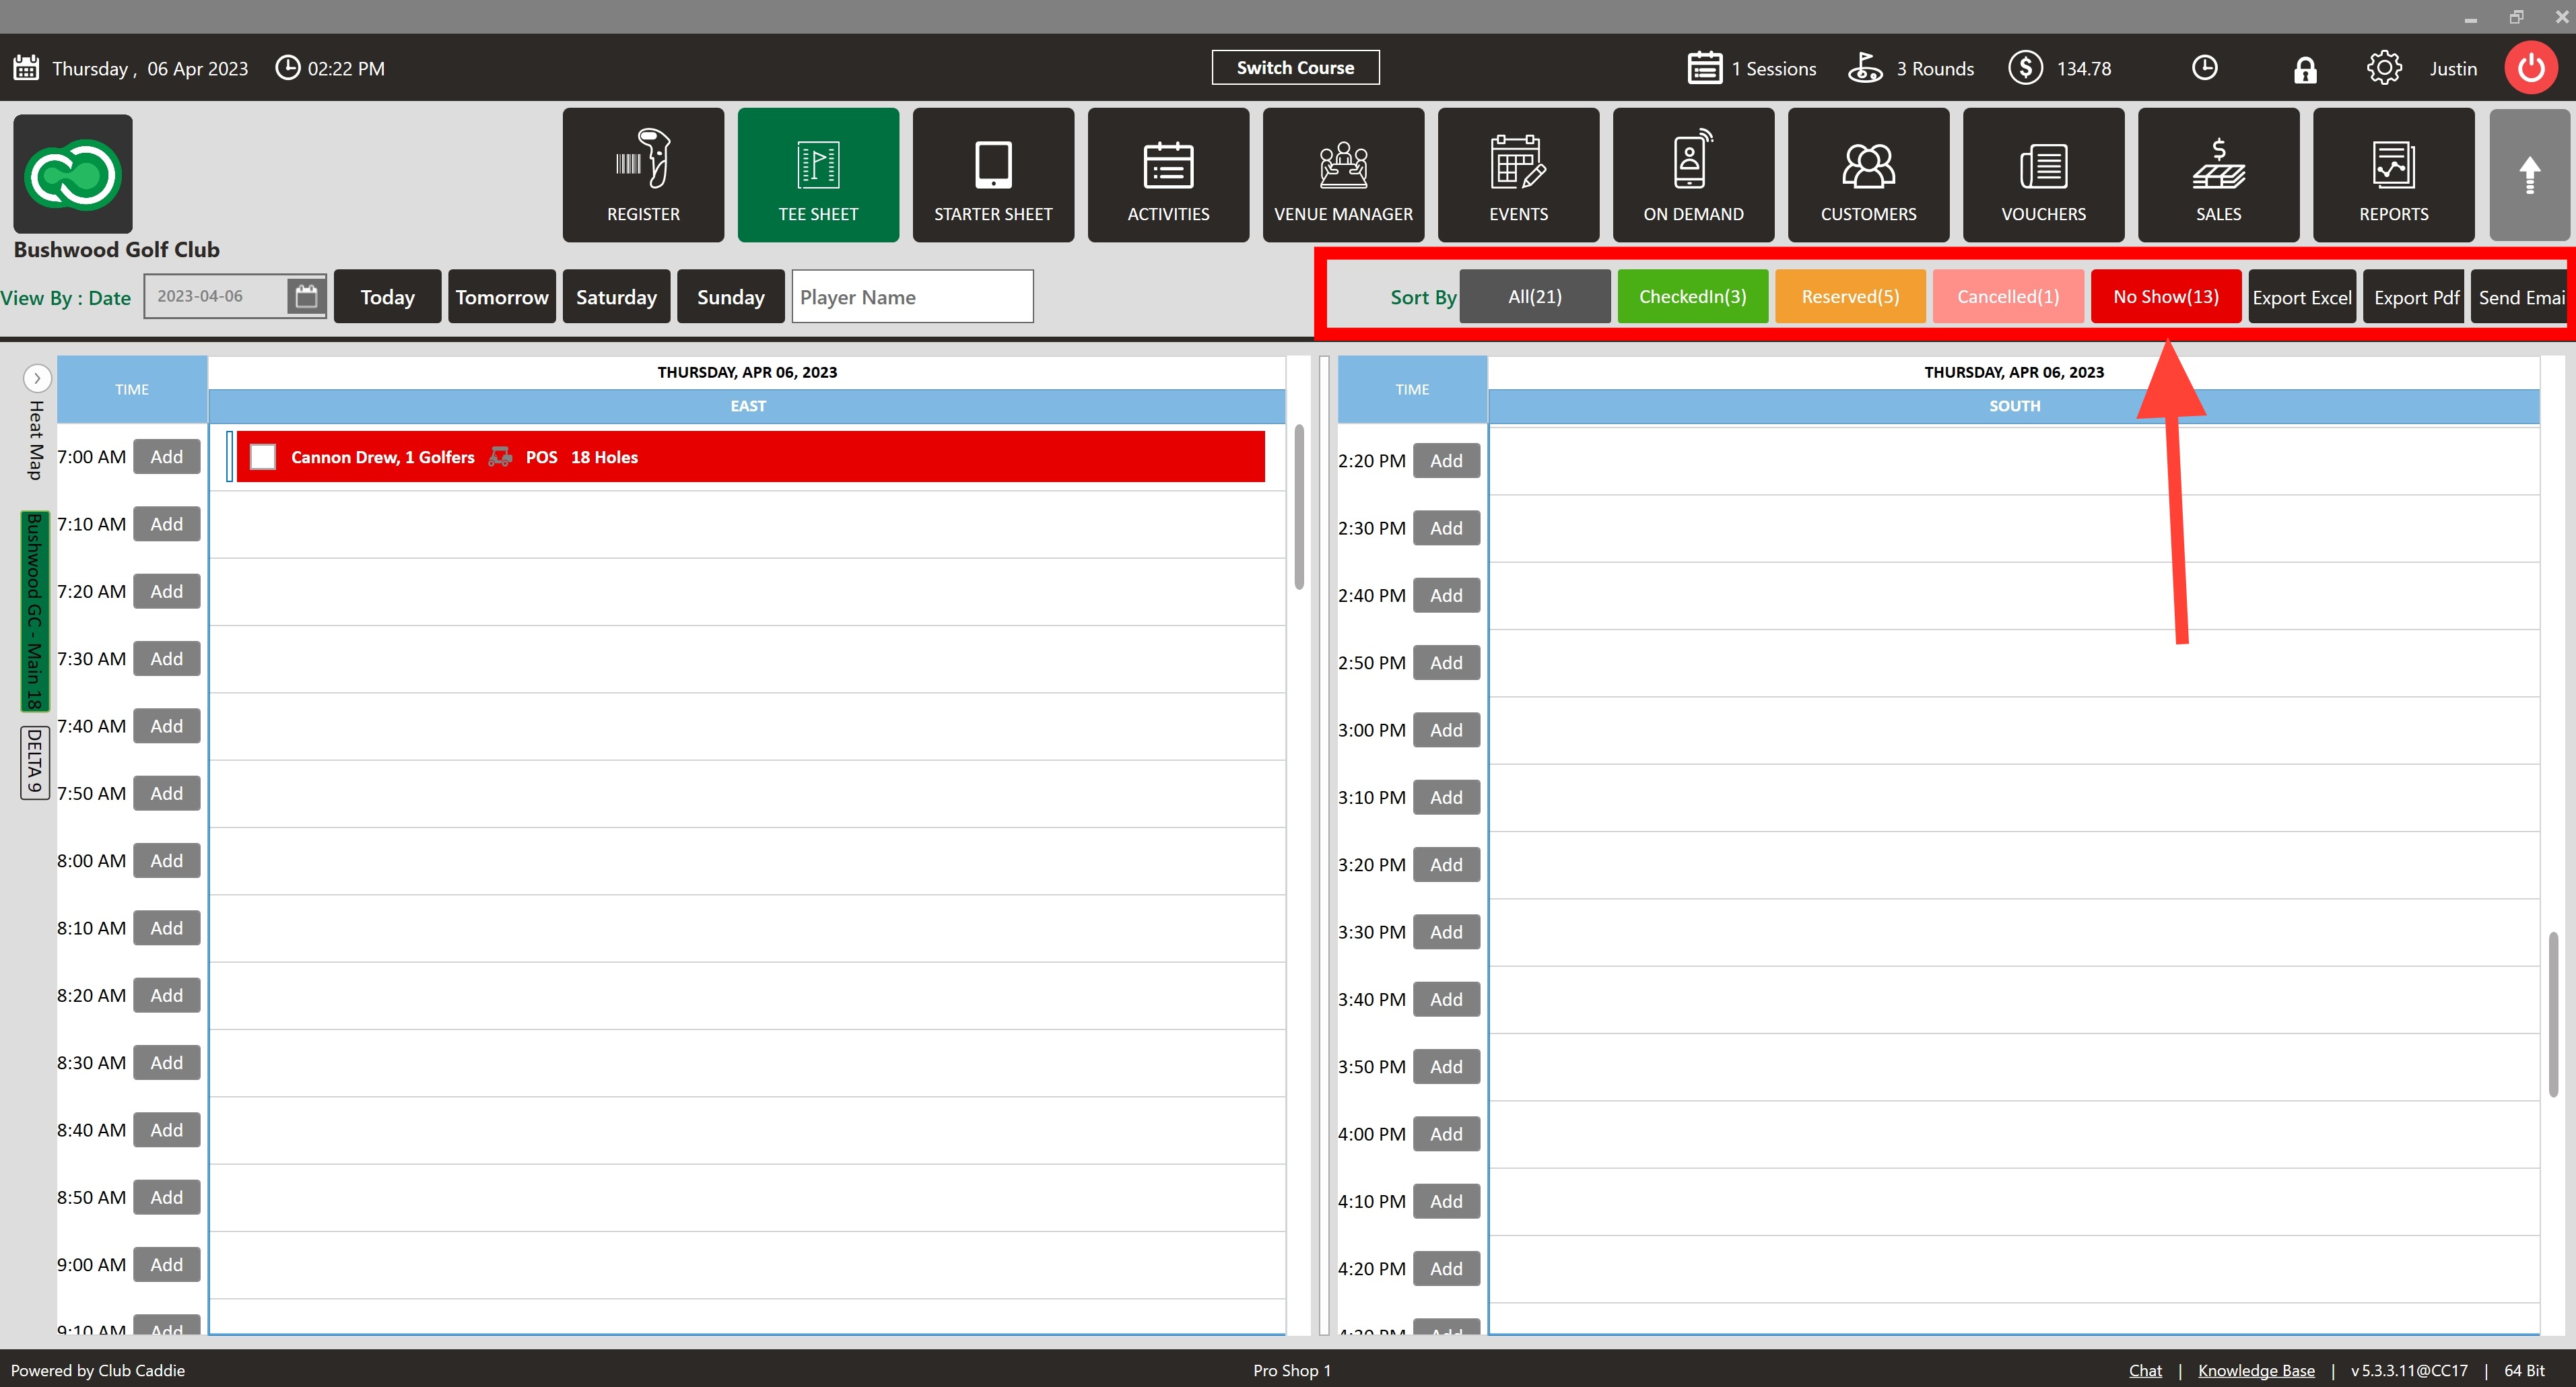Open the Knowledge Base link
This screenshot has width=2576, height=1387.
click(2255, 1370)
